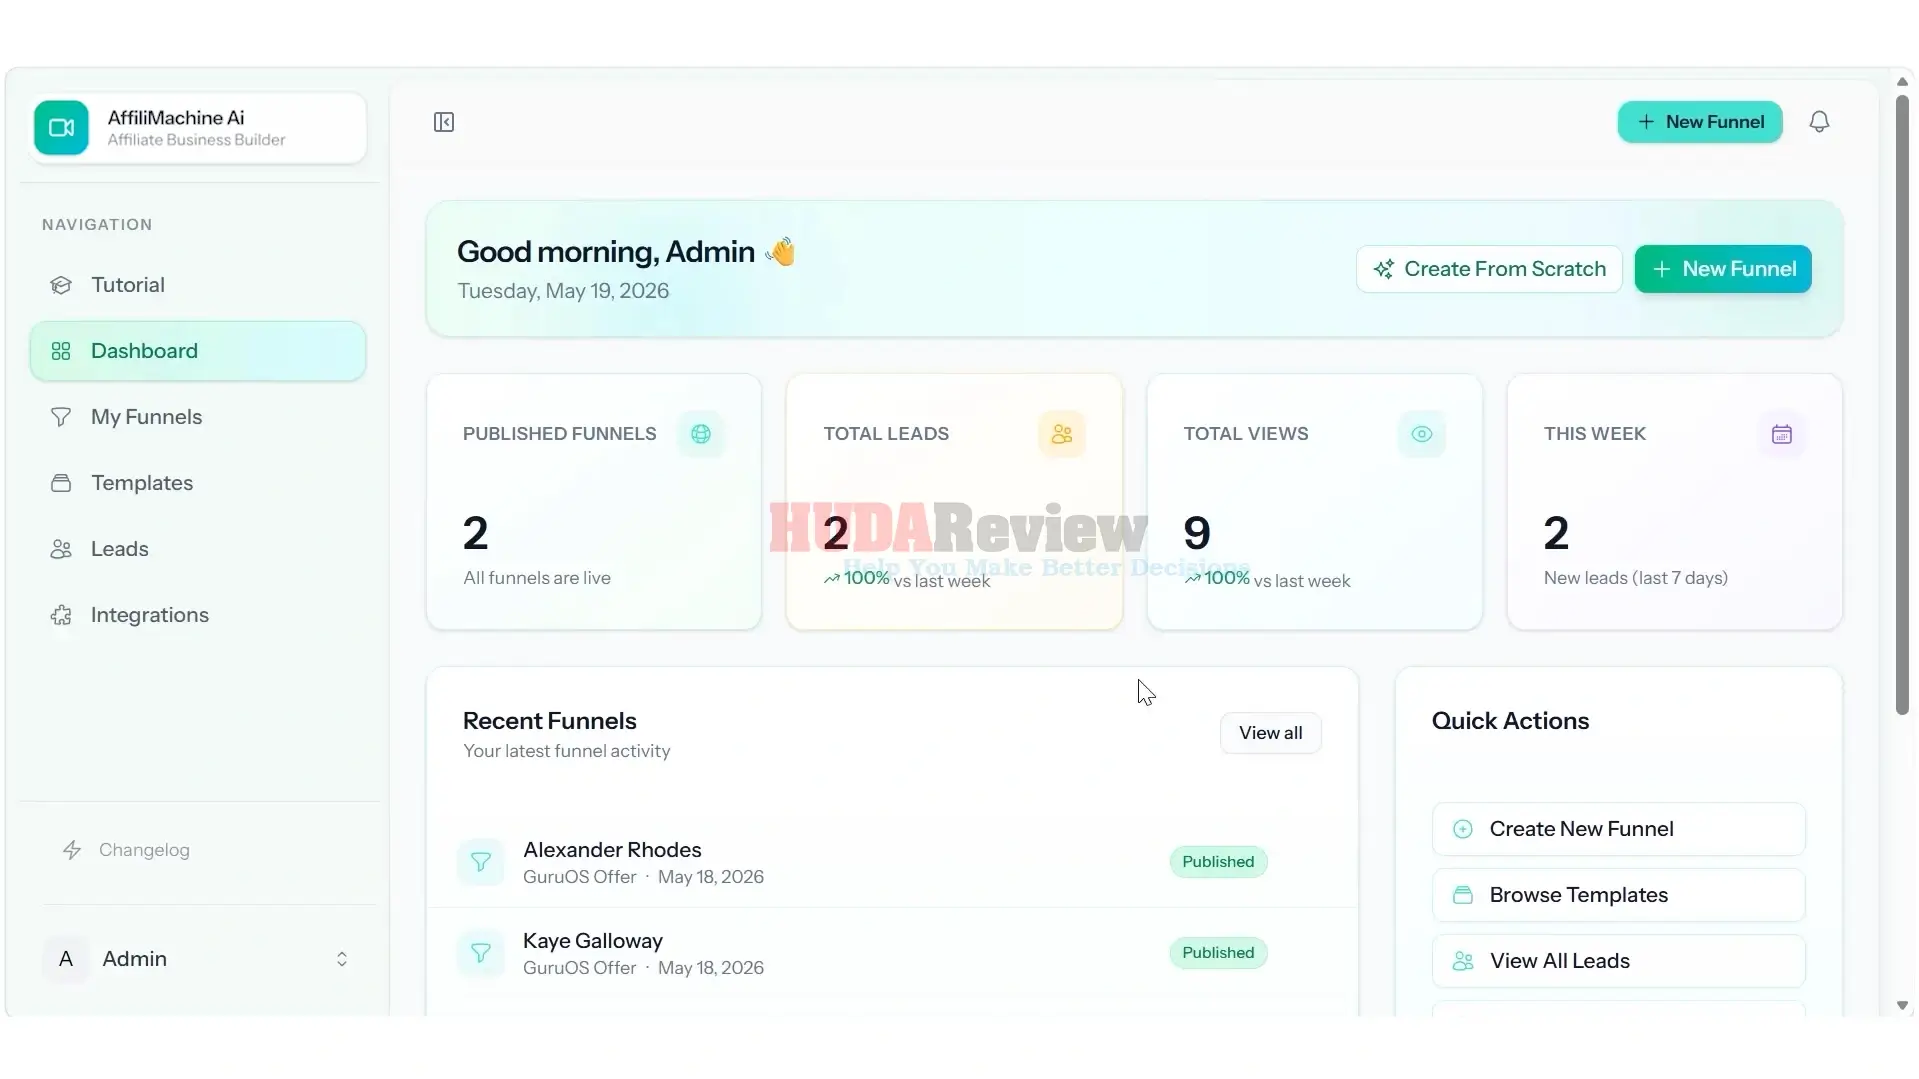1919x1079 pixels.
Task: Open the Tutorial page
Action: [x=198, y=285]
